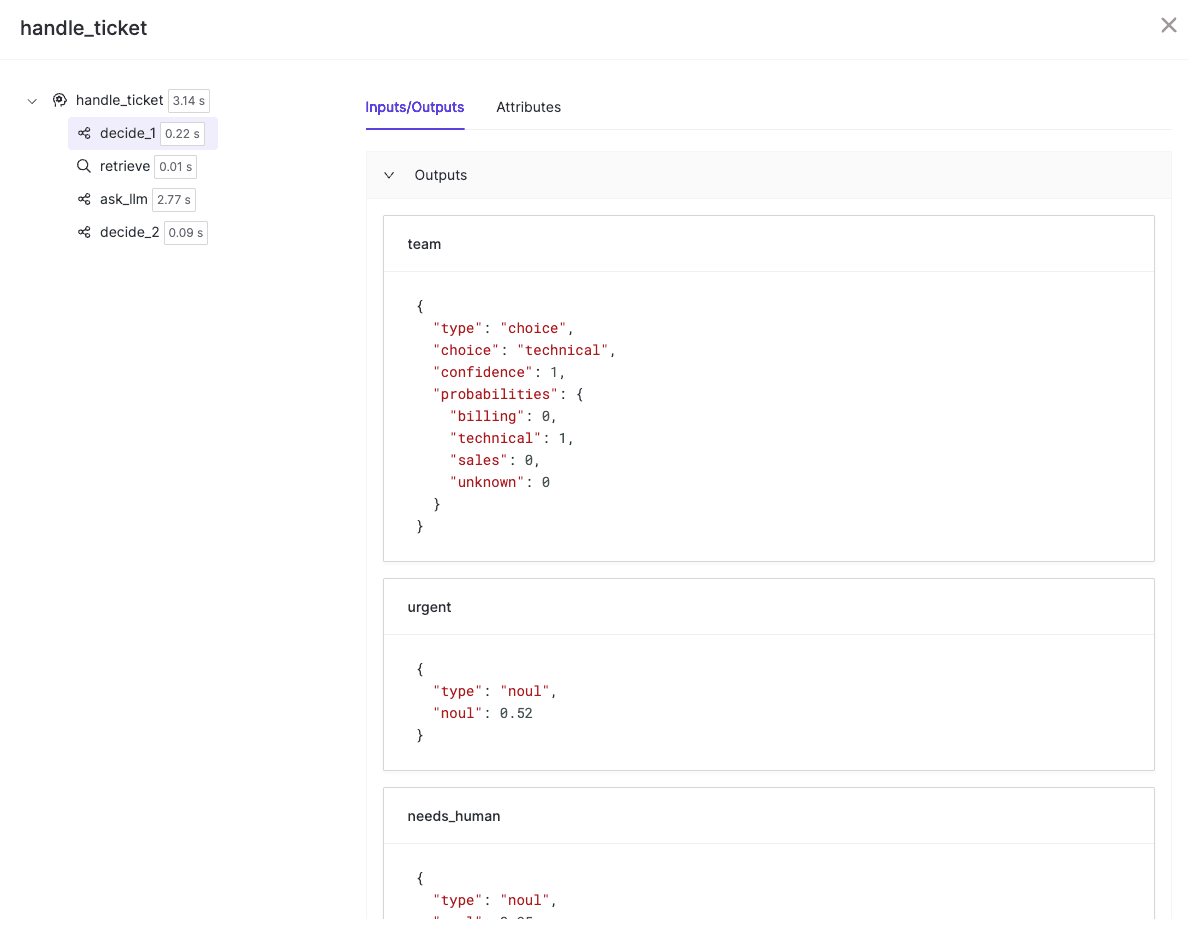Click the retrieve magnifier icon
The height and width of the screenshot is (938, 1189).
84,166
